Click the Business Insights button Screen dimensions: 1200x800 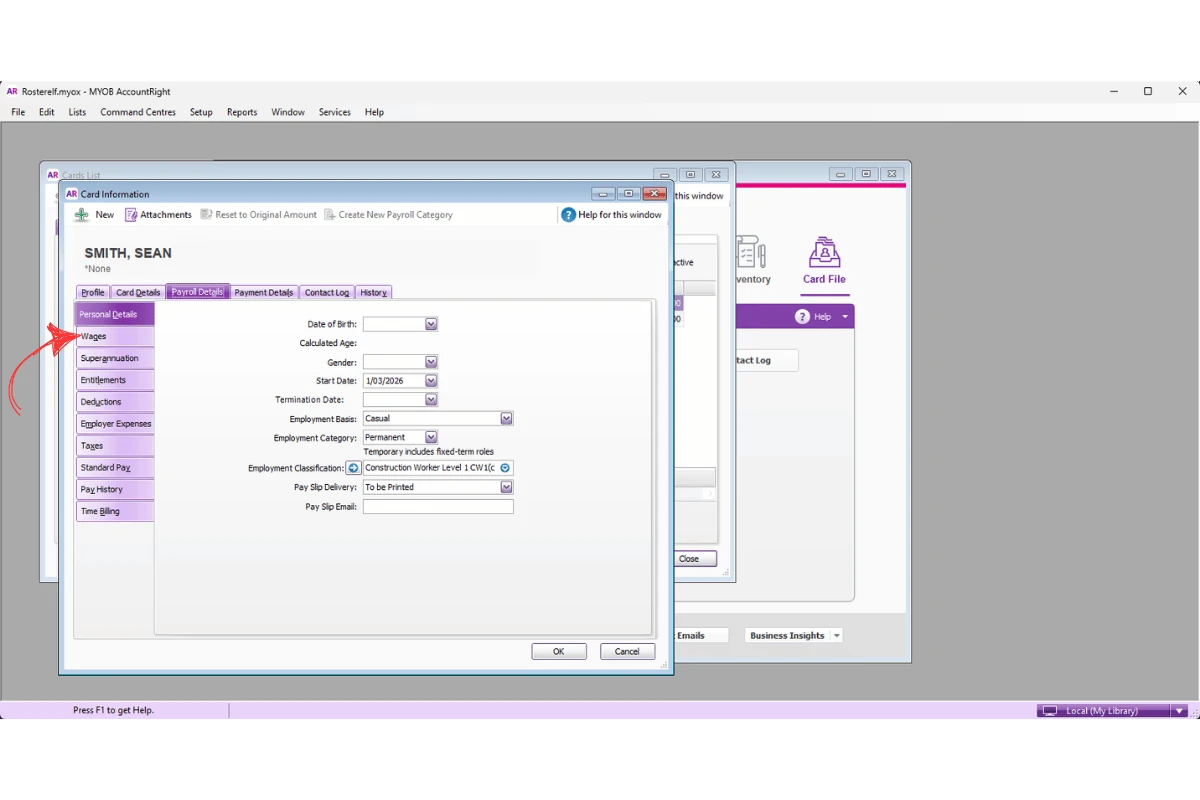787,636
